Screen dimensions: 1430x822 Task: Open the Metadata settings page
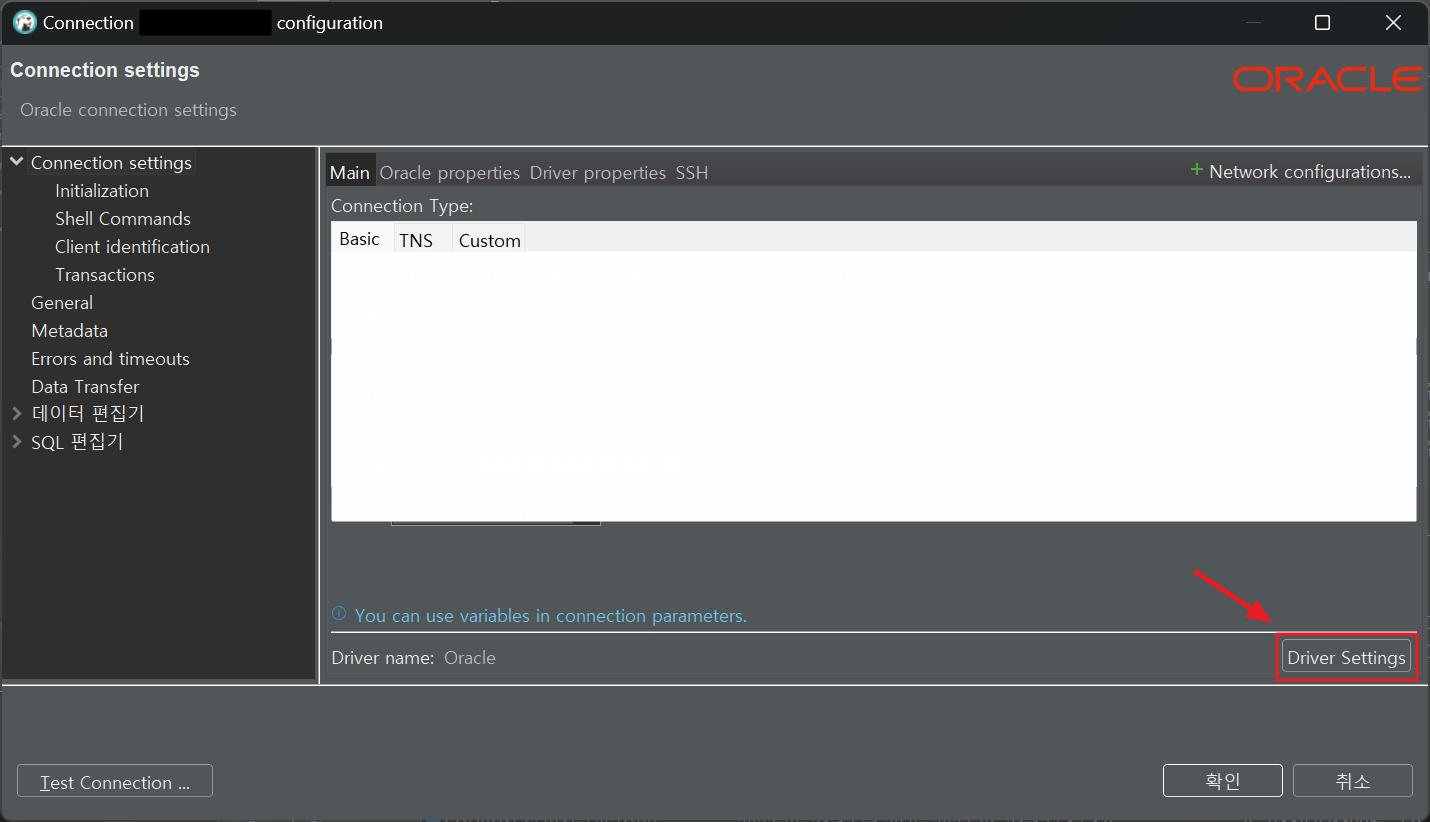70,330
